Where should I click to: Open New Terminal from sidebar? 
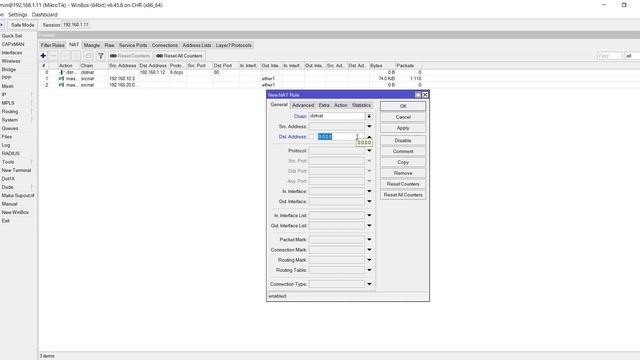pyautogui.click(x=16, y=170)
